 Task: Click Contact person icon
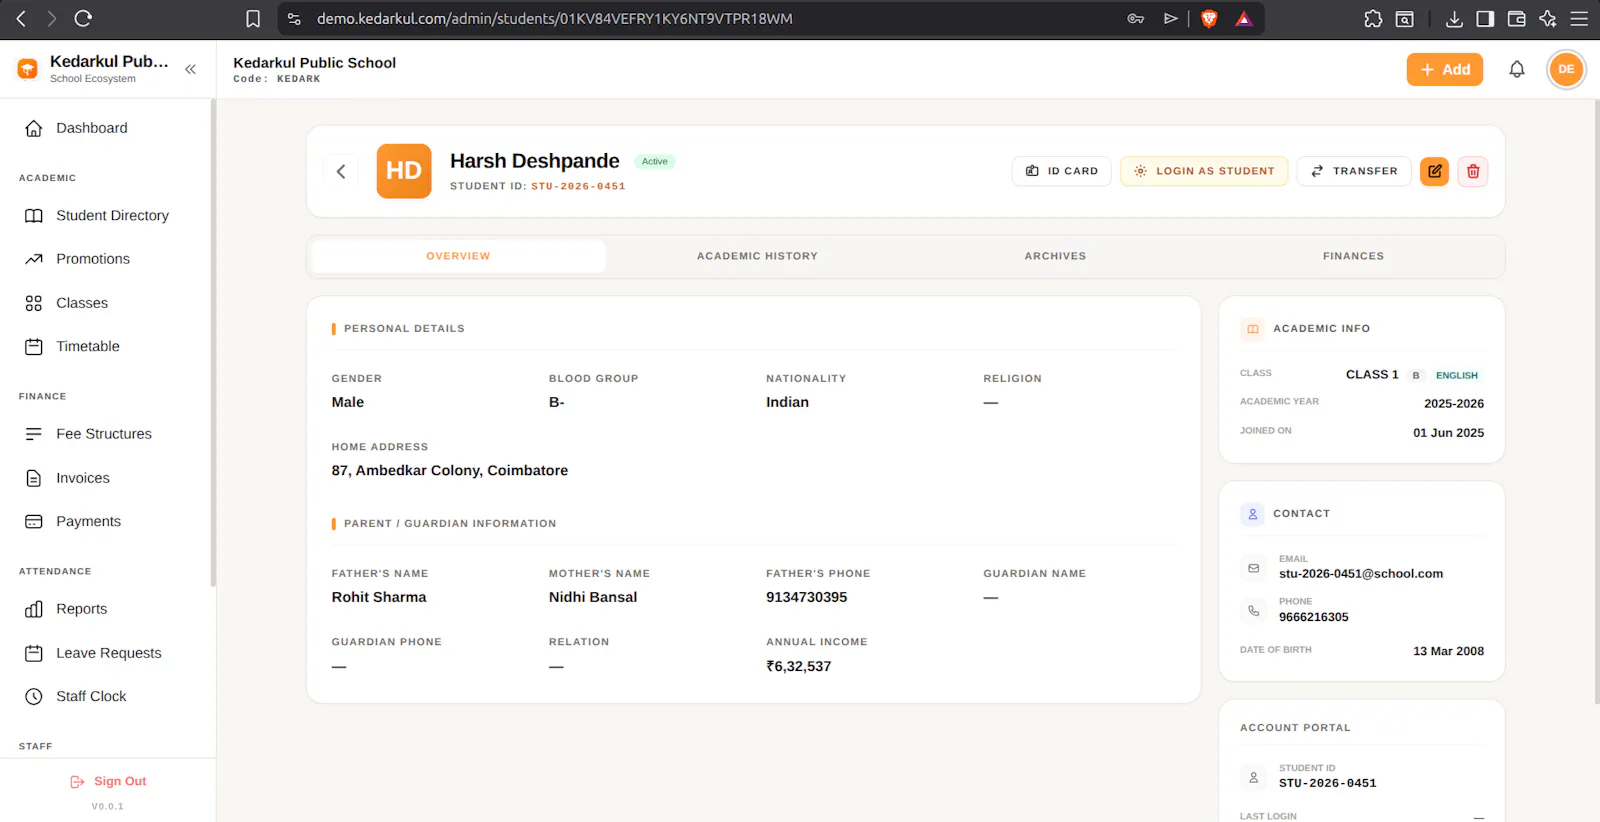(x=1253, y=514)
